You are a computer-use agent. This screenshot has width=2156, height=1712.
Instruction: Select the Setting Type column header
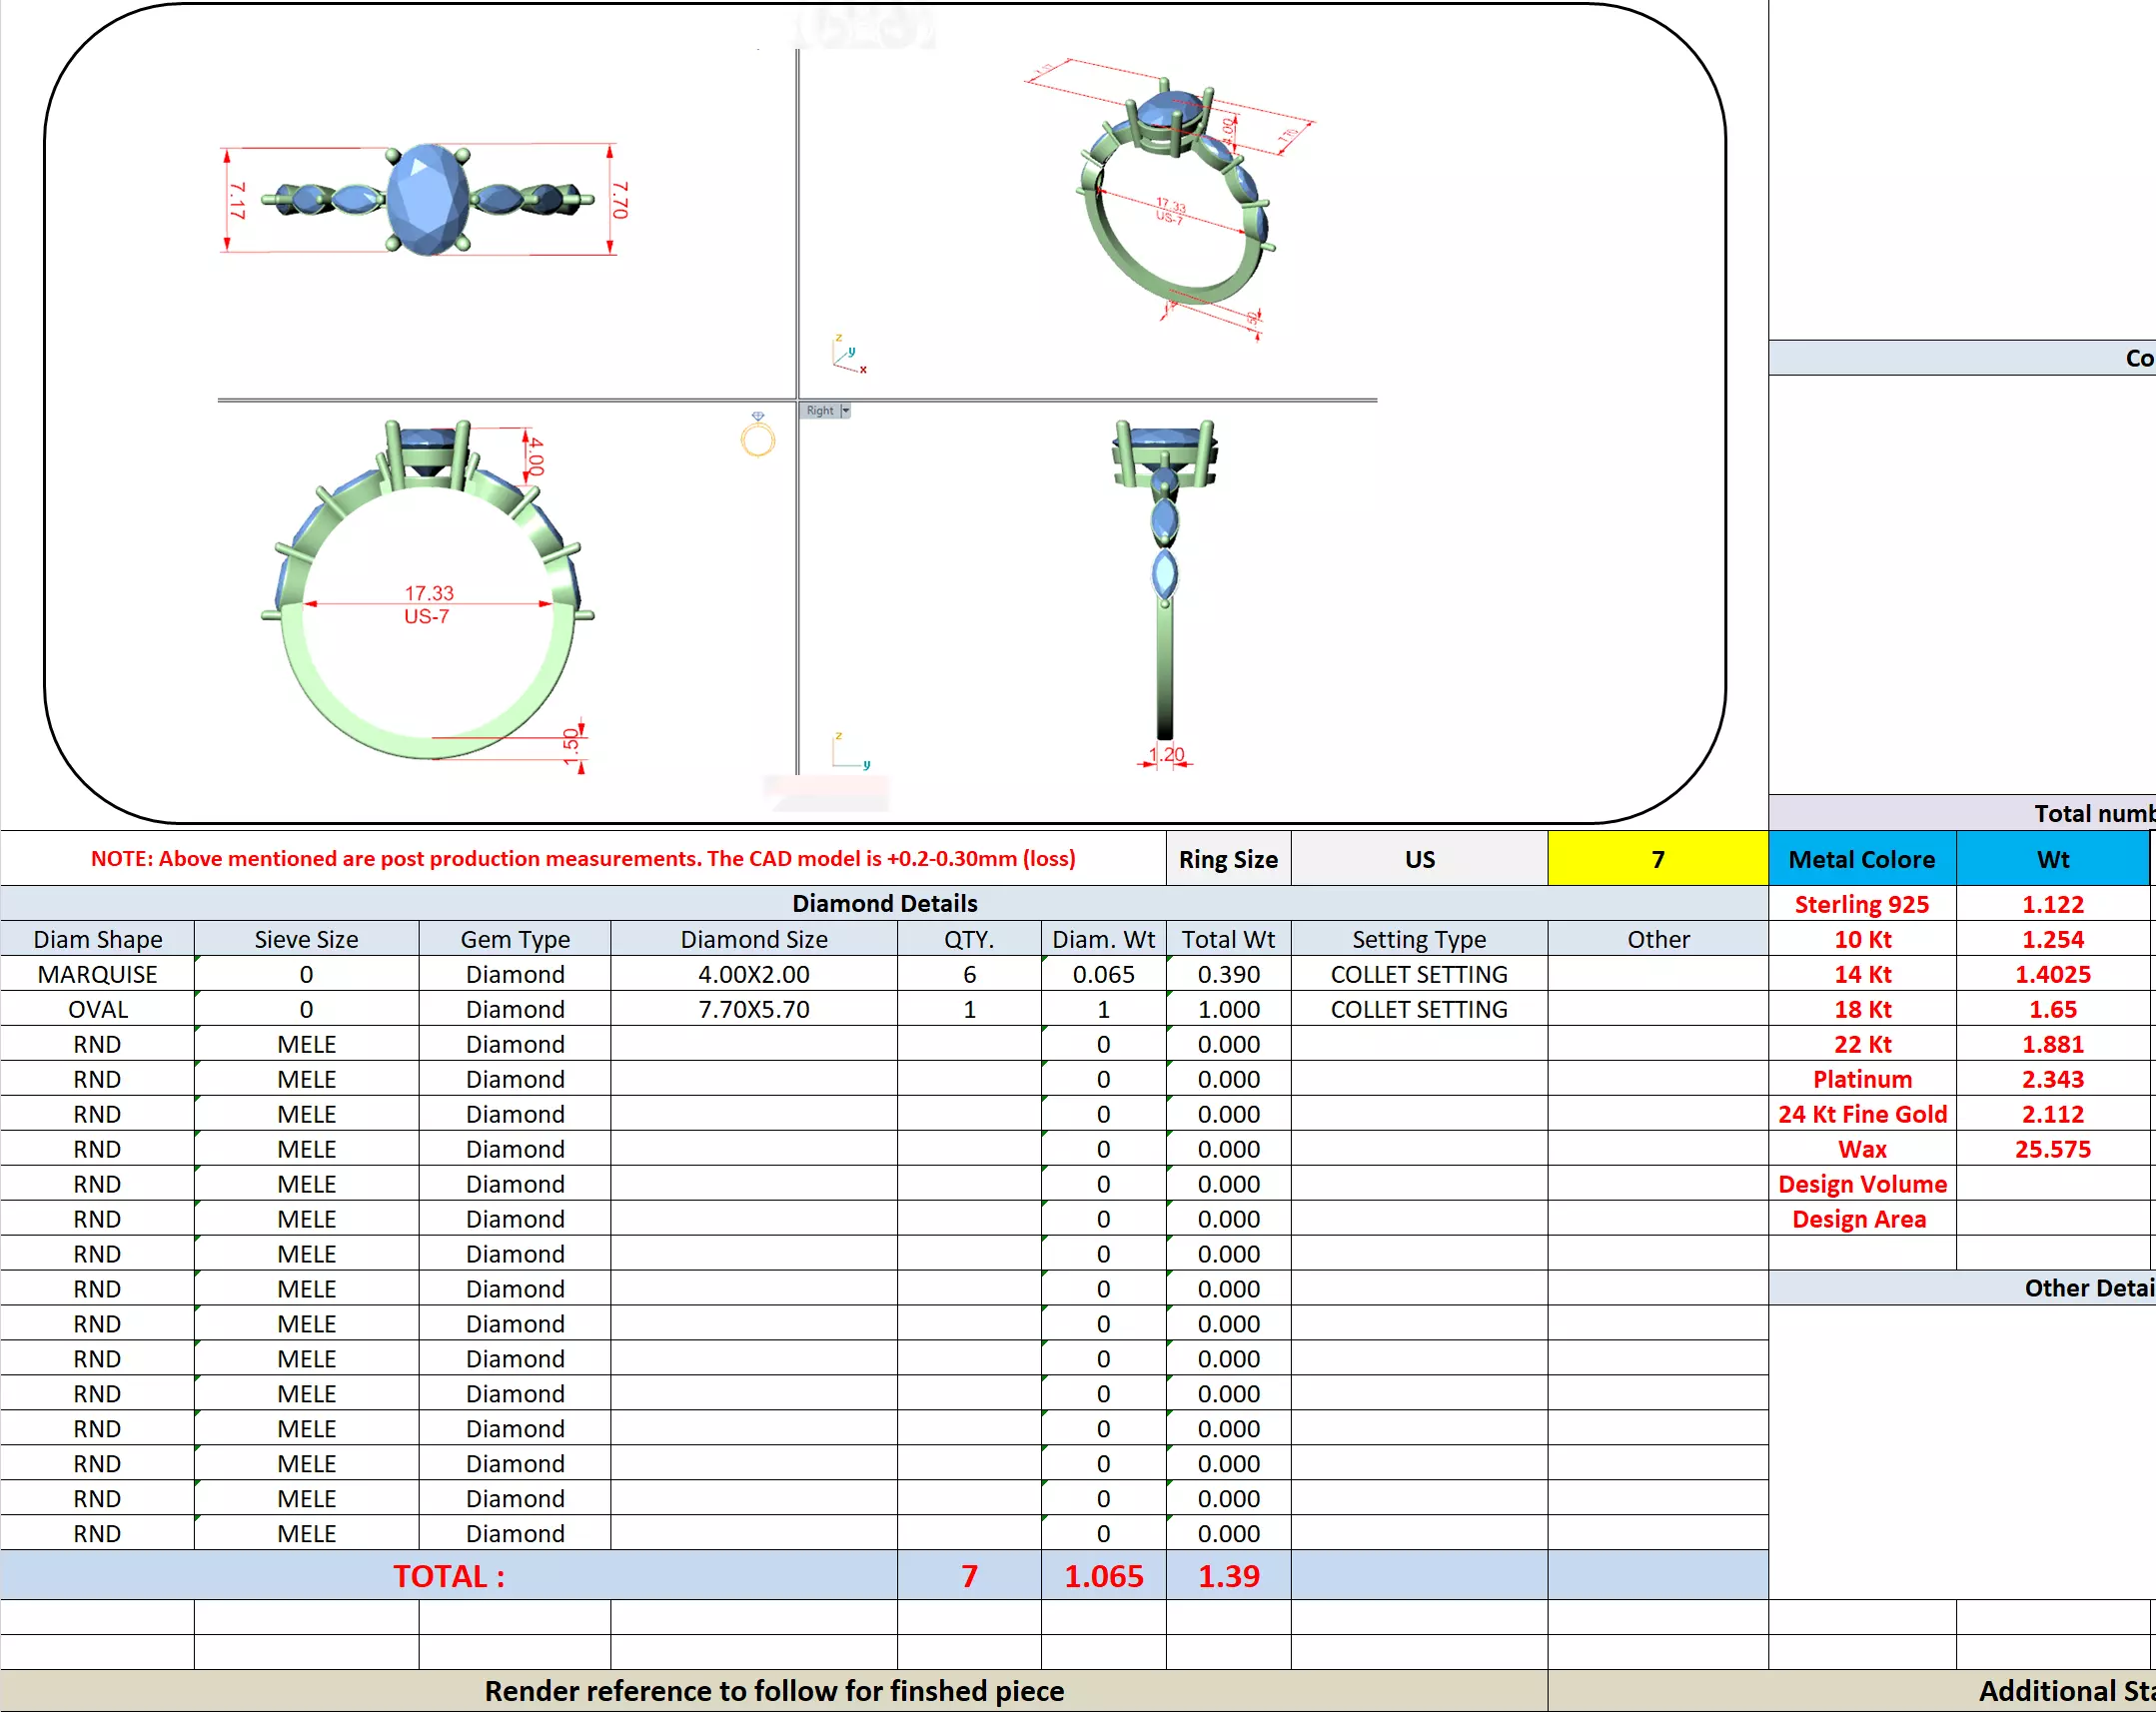tap(1418, 939)
